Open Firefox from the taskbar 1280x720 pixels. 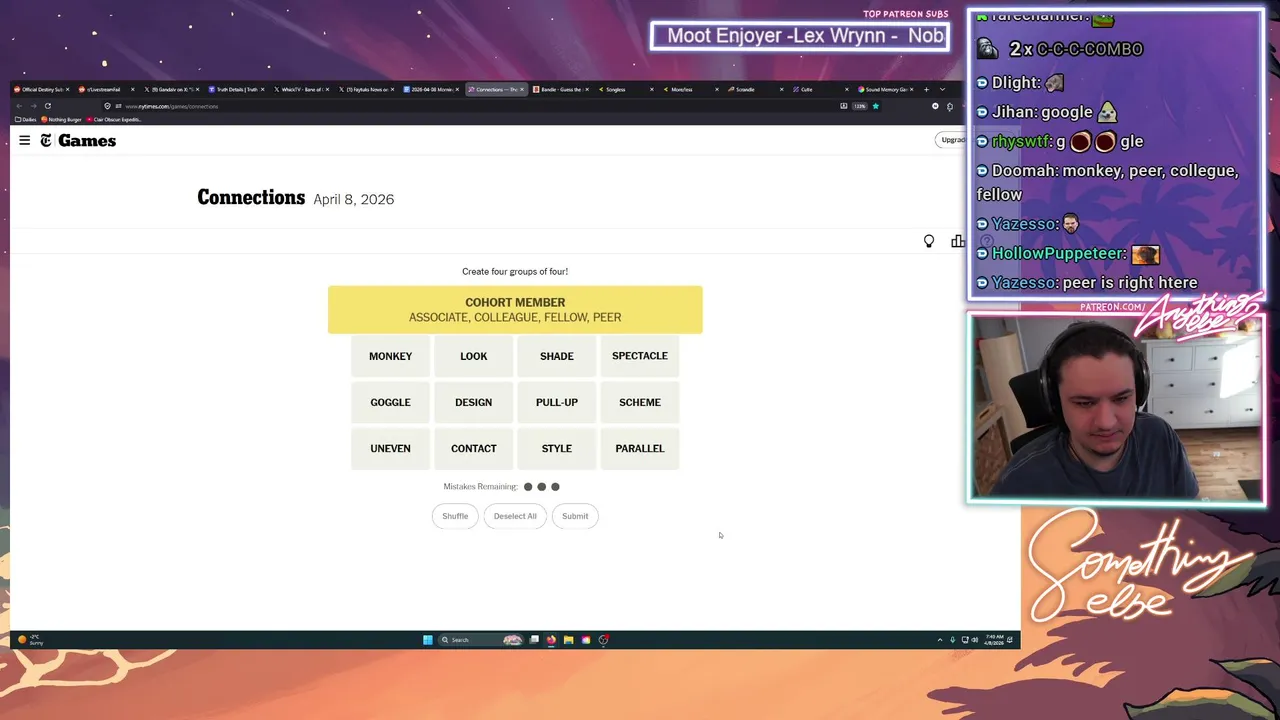[551, 640]
